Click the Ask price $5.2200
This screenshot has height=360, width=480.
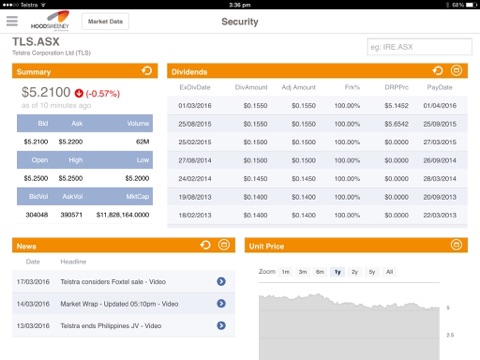pos(71,142)
